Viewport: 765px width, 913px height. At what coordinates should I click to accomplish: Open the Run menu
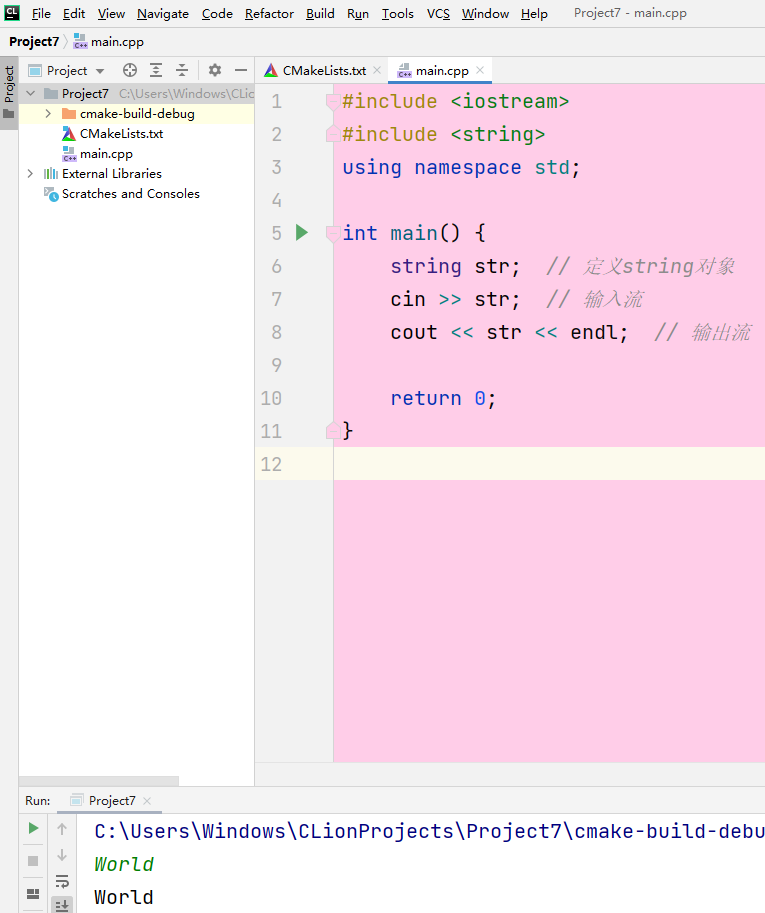point(358,13)
